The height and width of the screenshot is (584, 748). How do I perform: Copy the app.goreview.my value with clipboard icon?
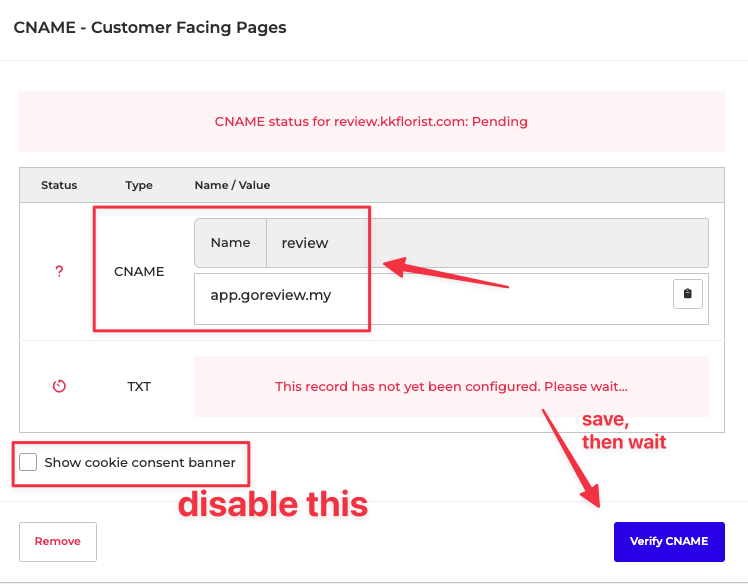[x=687, y=294]
